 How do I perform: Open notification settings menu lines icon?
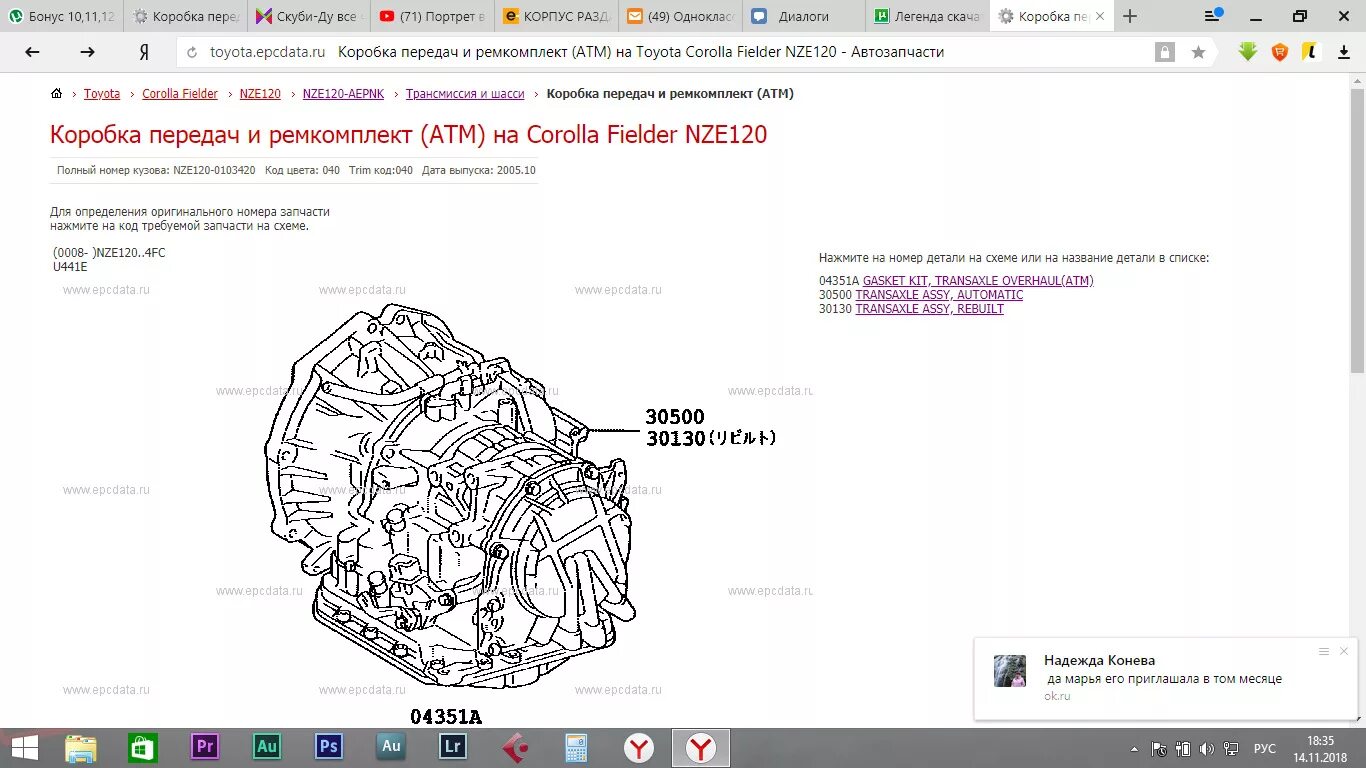(x=1324, y=651)
